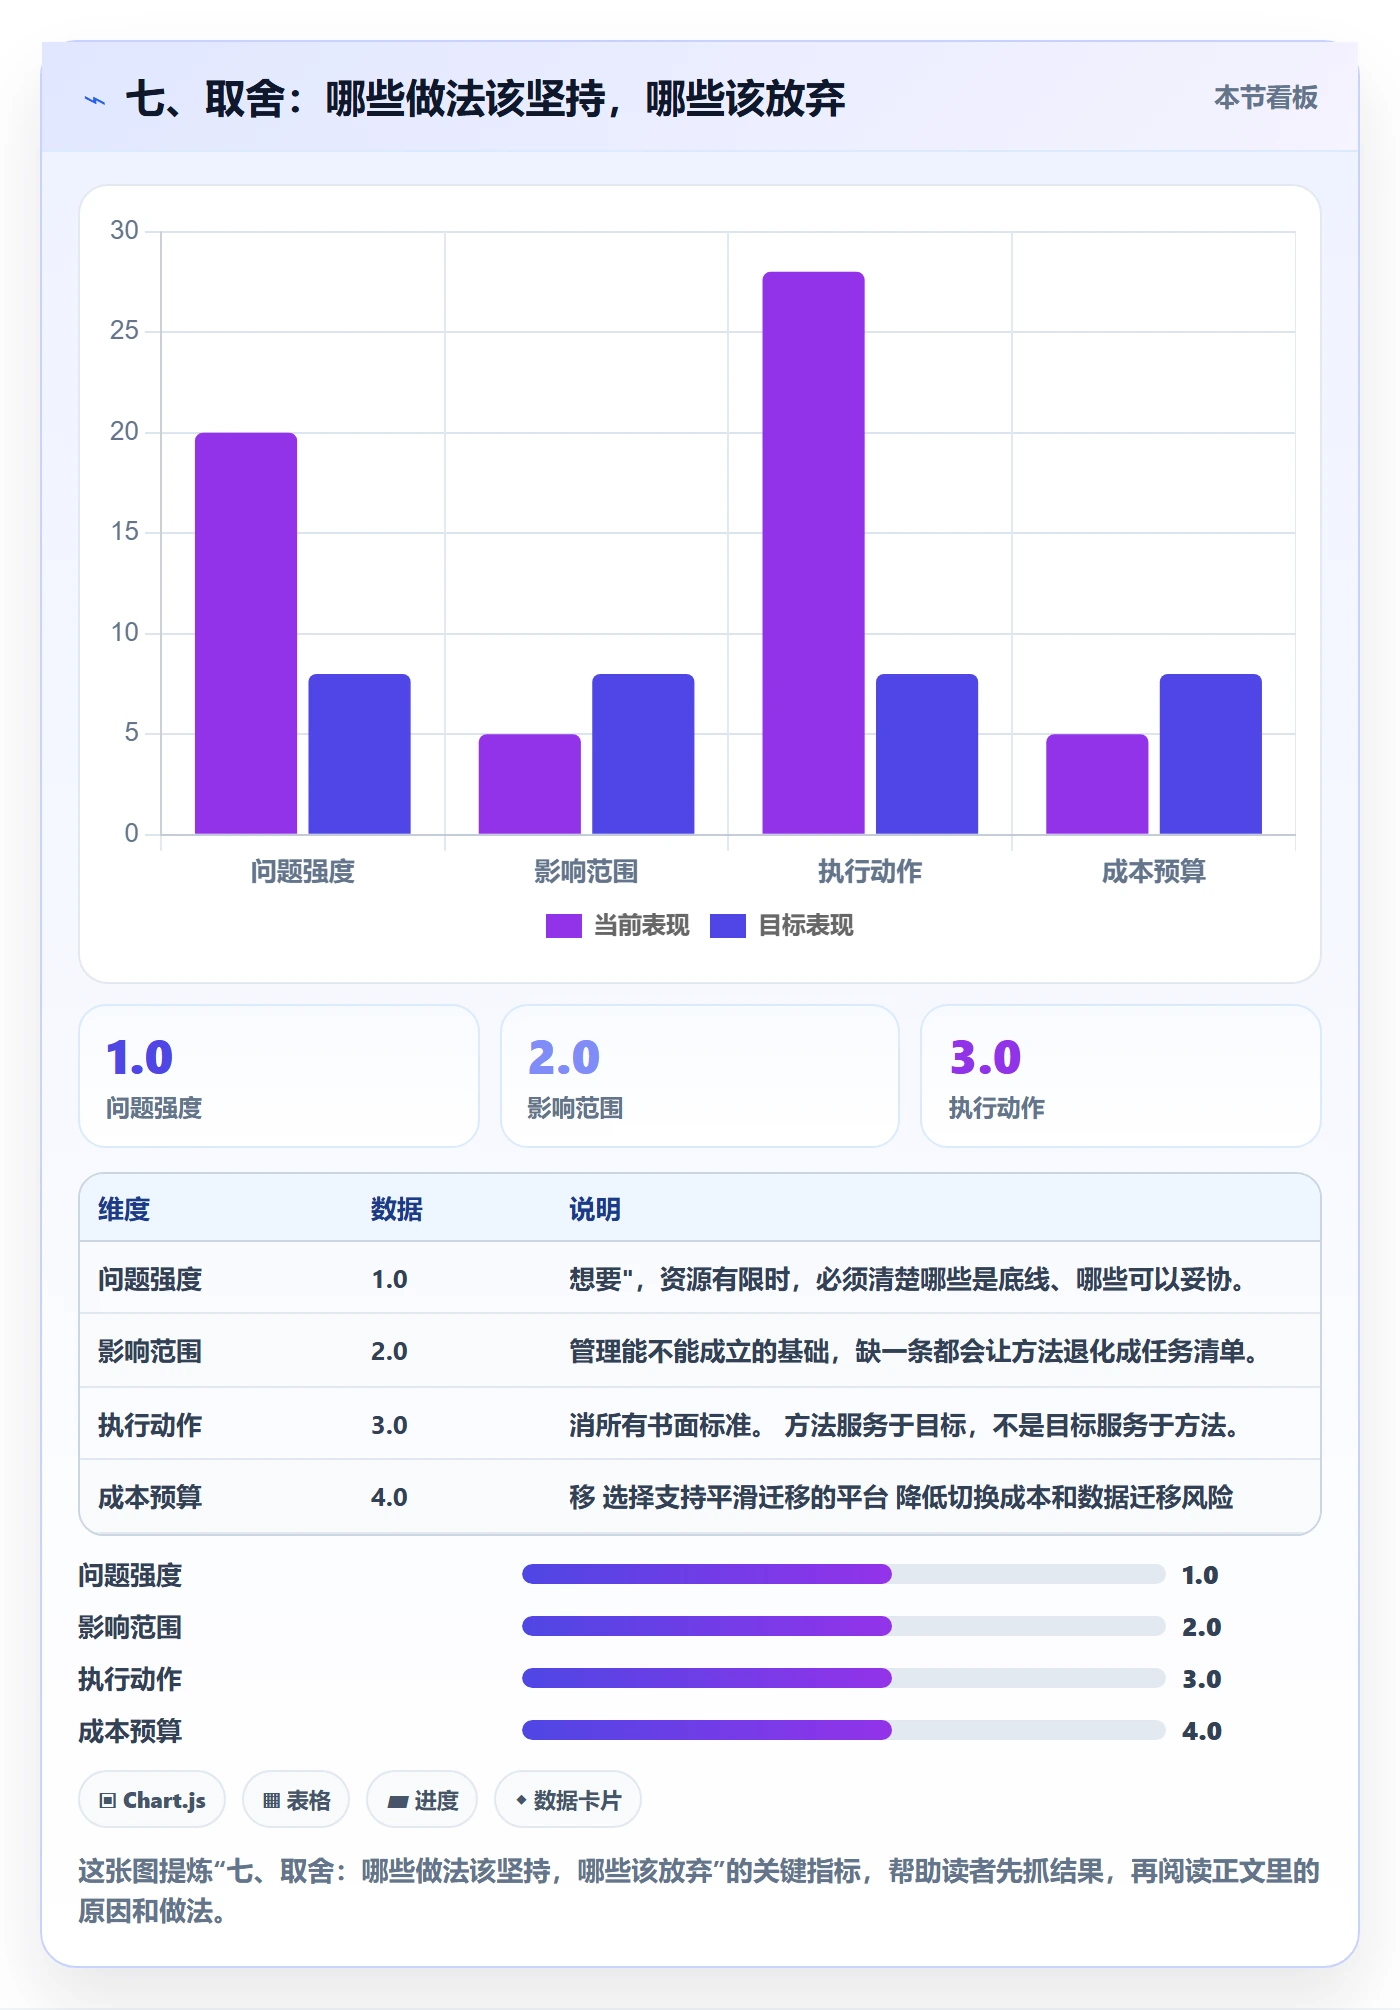
Task: Toggle the purple 当前表现 legend swatch
Action: coord(563,926)
